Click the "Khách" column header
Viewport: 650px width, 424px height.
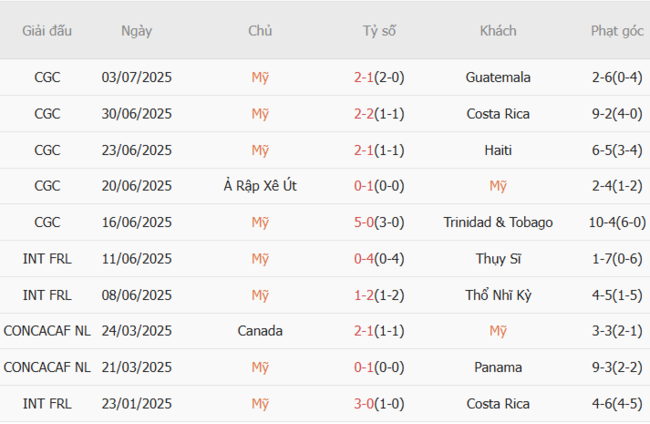pyautogui.click(x=498, y=31)
